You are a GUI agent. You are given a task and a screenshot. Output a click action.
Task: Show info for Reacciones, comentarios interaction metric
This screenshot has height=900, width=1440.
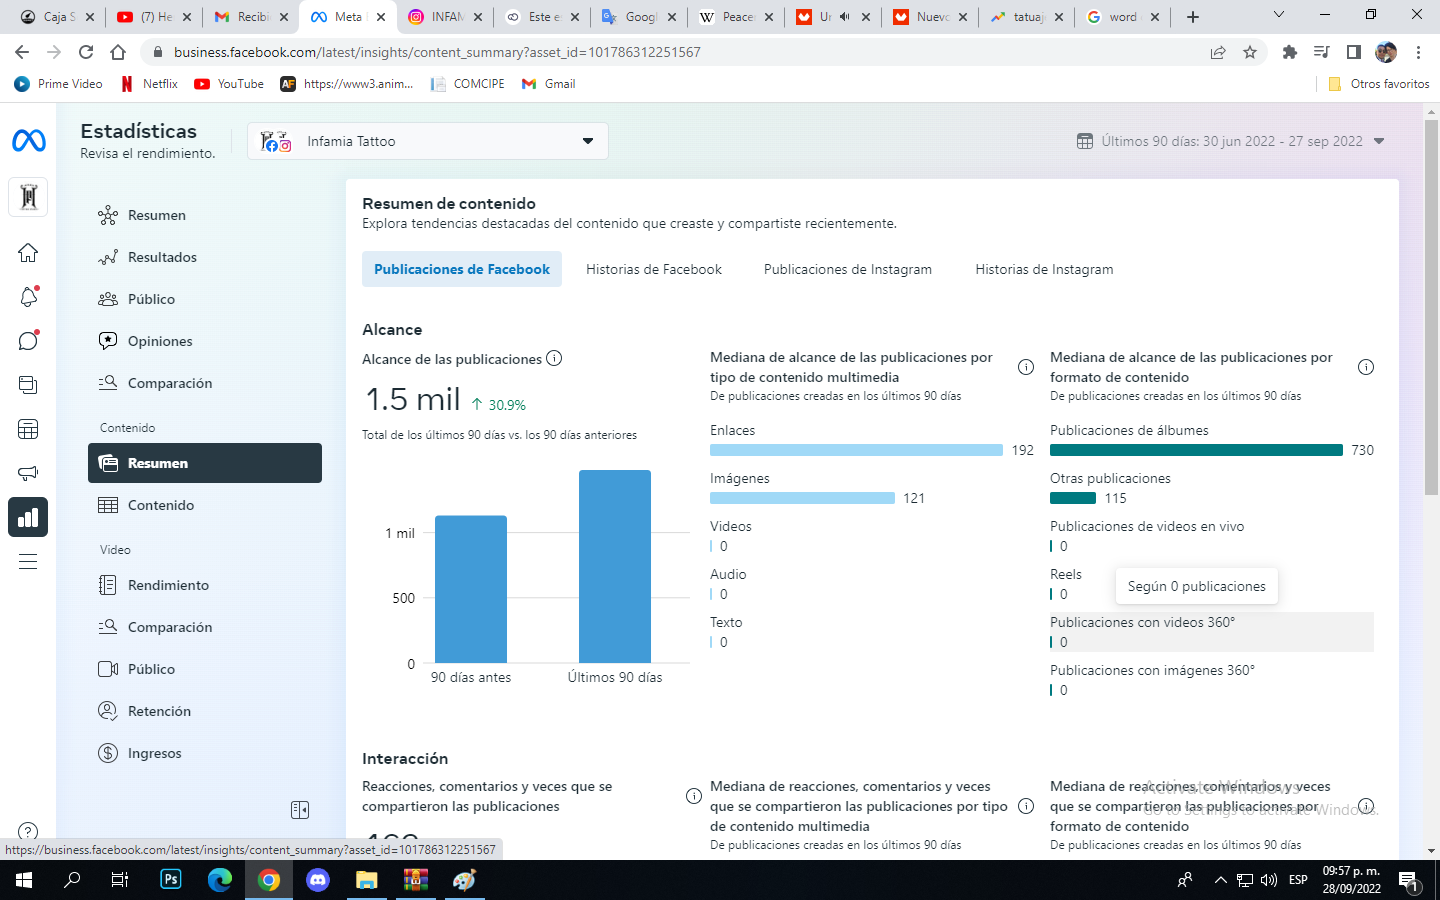[693, 796]
